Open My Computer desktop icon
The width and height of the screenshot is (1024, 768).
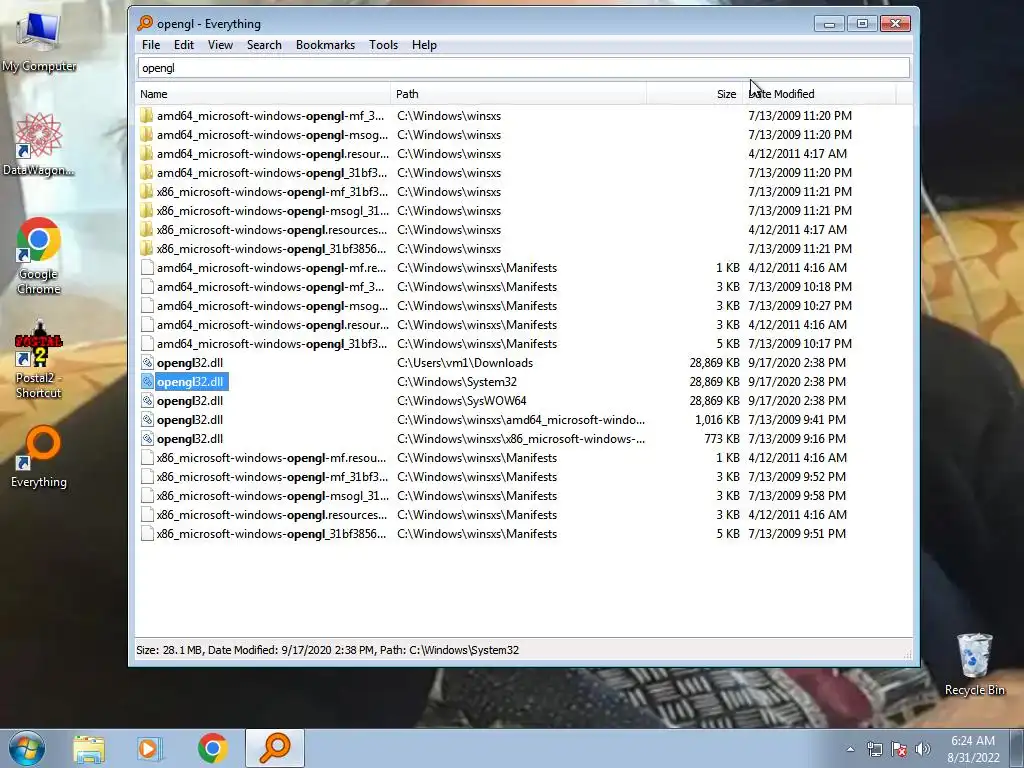click(x=39, y=42)
